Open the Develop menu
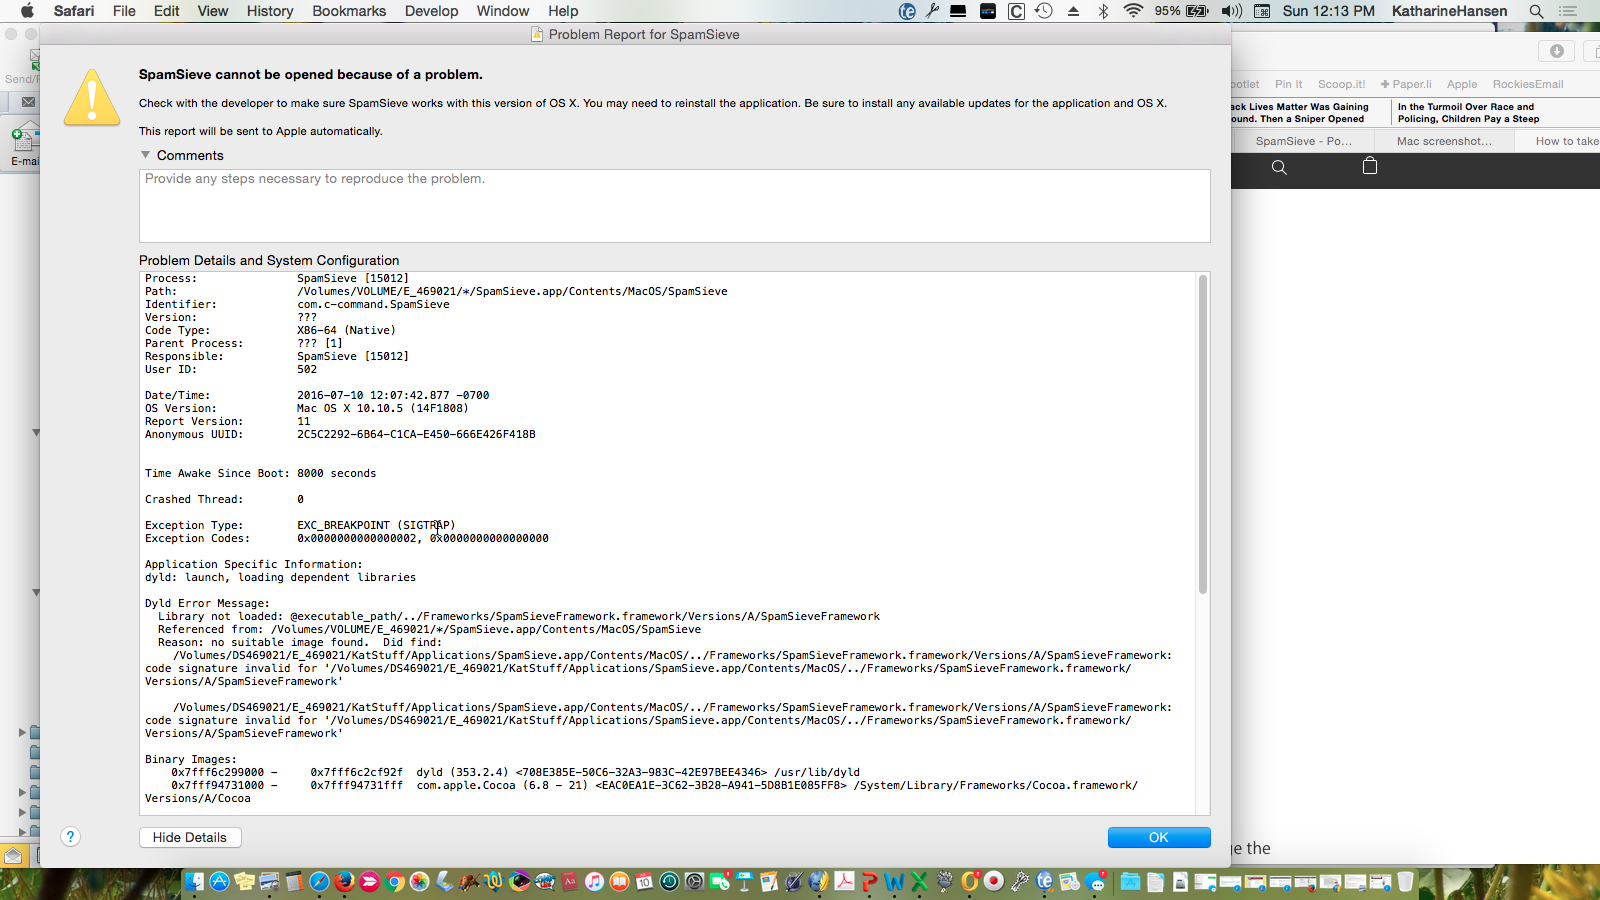The width and height of the screenshot is (1600, 900). [x=432, y=11]
